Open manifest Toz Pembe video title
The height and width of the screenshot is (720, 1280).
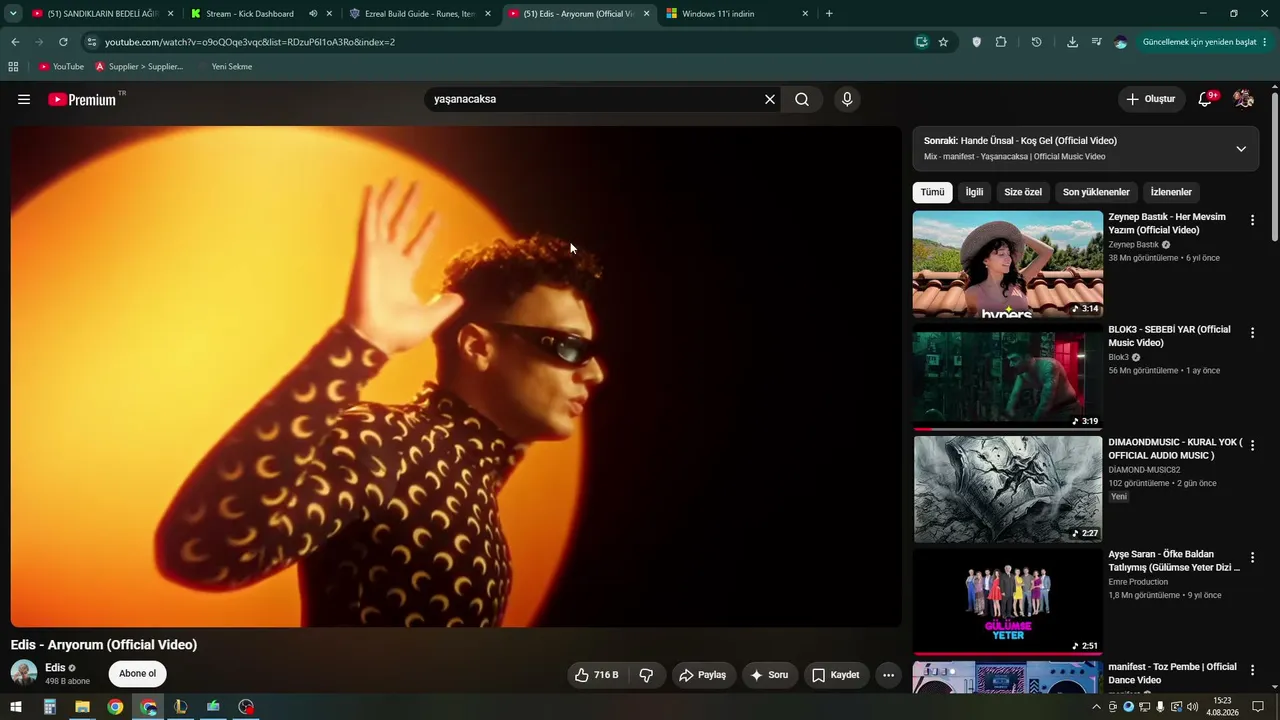pos(1172,673)
